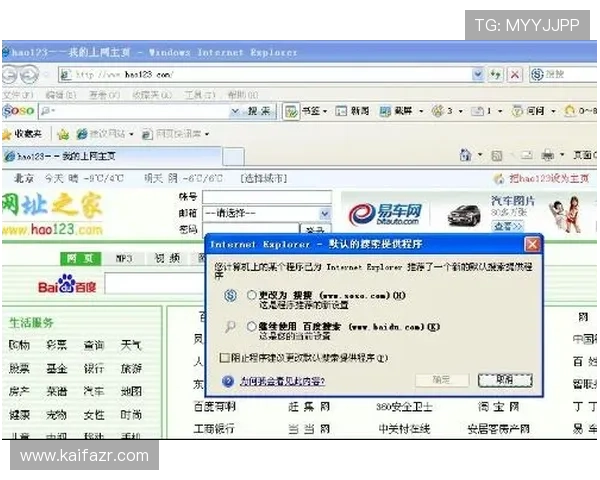Click the Baidu search text box
600x480 pixels.
(154, 284)
